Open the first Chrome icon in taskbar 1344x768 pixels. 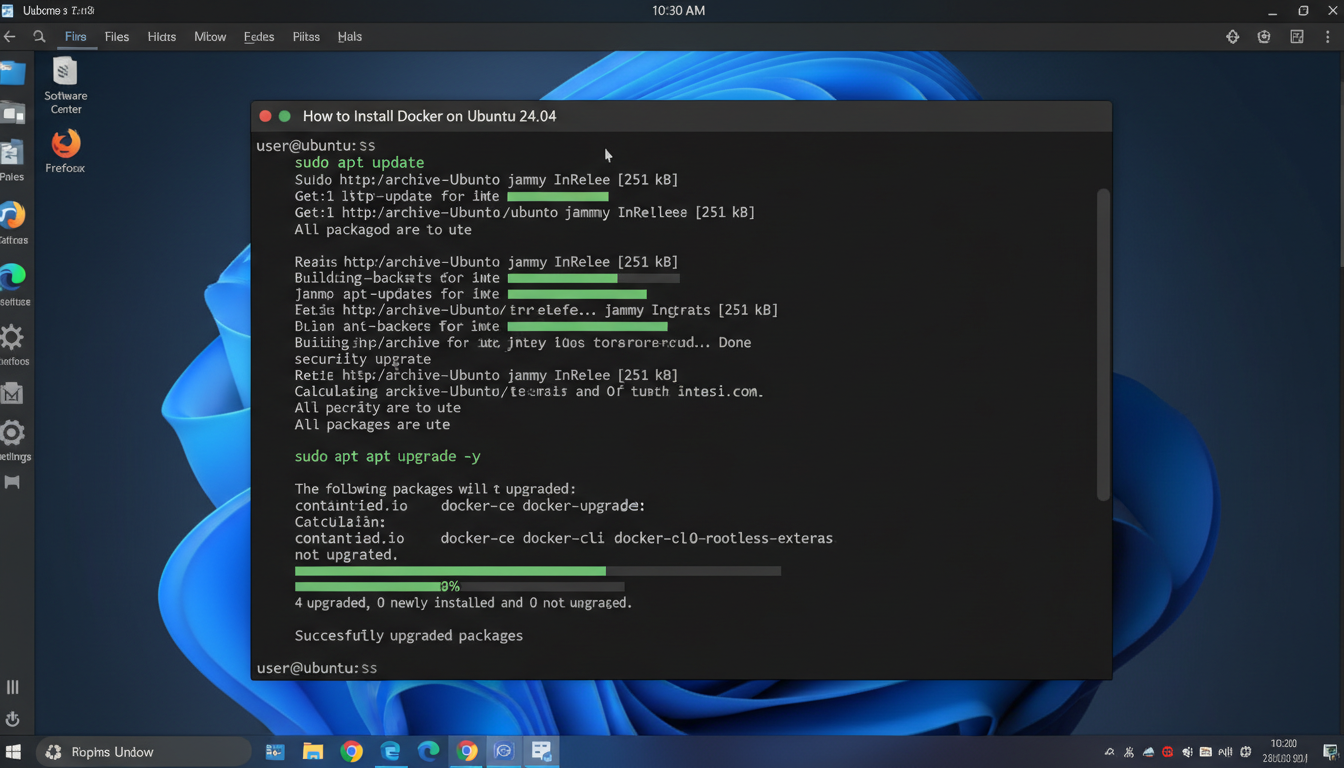pyautogui.click(x=351, y=751)
